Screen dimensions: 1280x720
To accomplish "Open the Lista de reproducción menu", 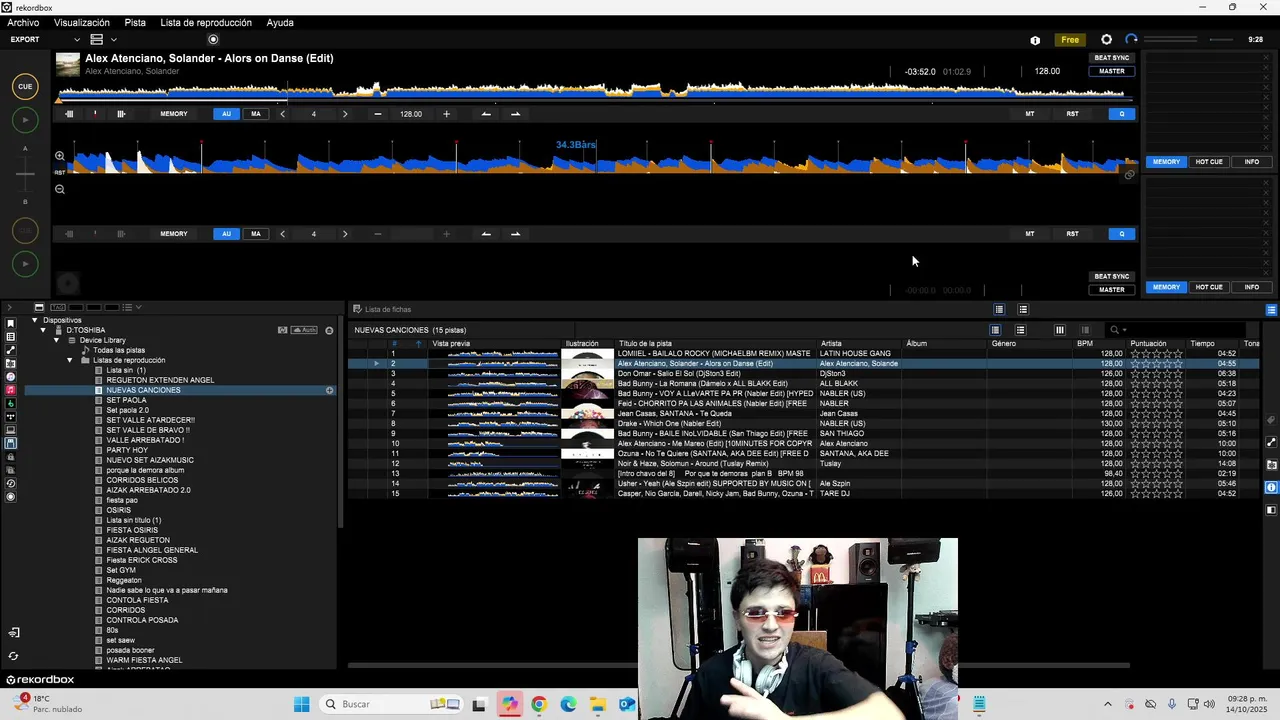I will (x=206, y=22).
